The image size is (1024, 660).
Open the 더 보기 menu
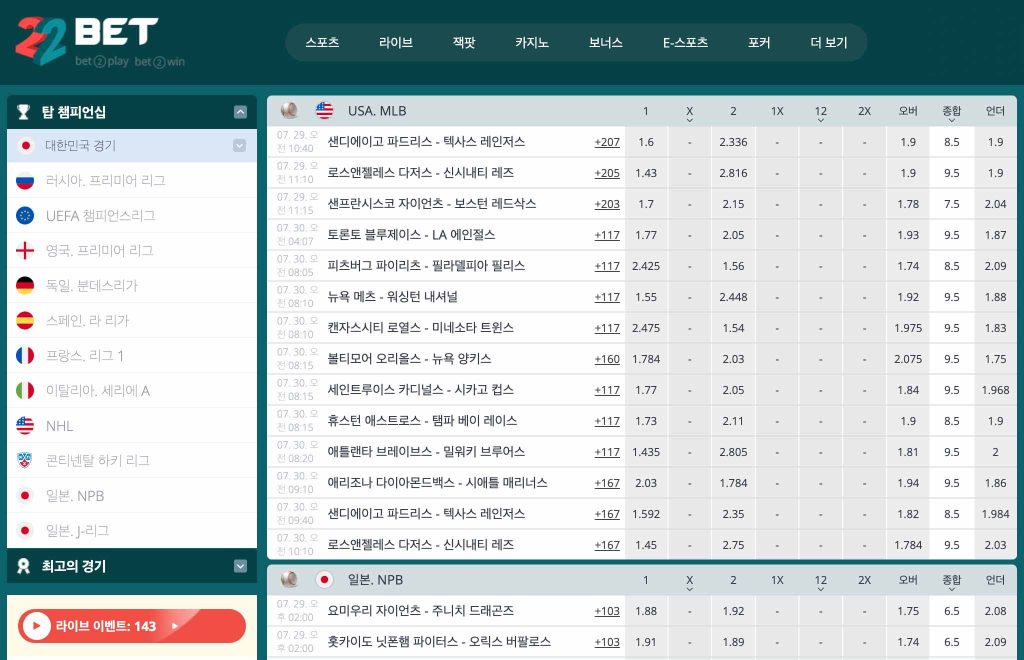point(829,42)
